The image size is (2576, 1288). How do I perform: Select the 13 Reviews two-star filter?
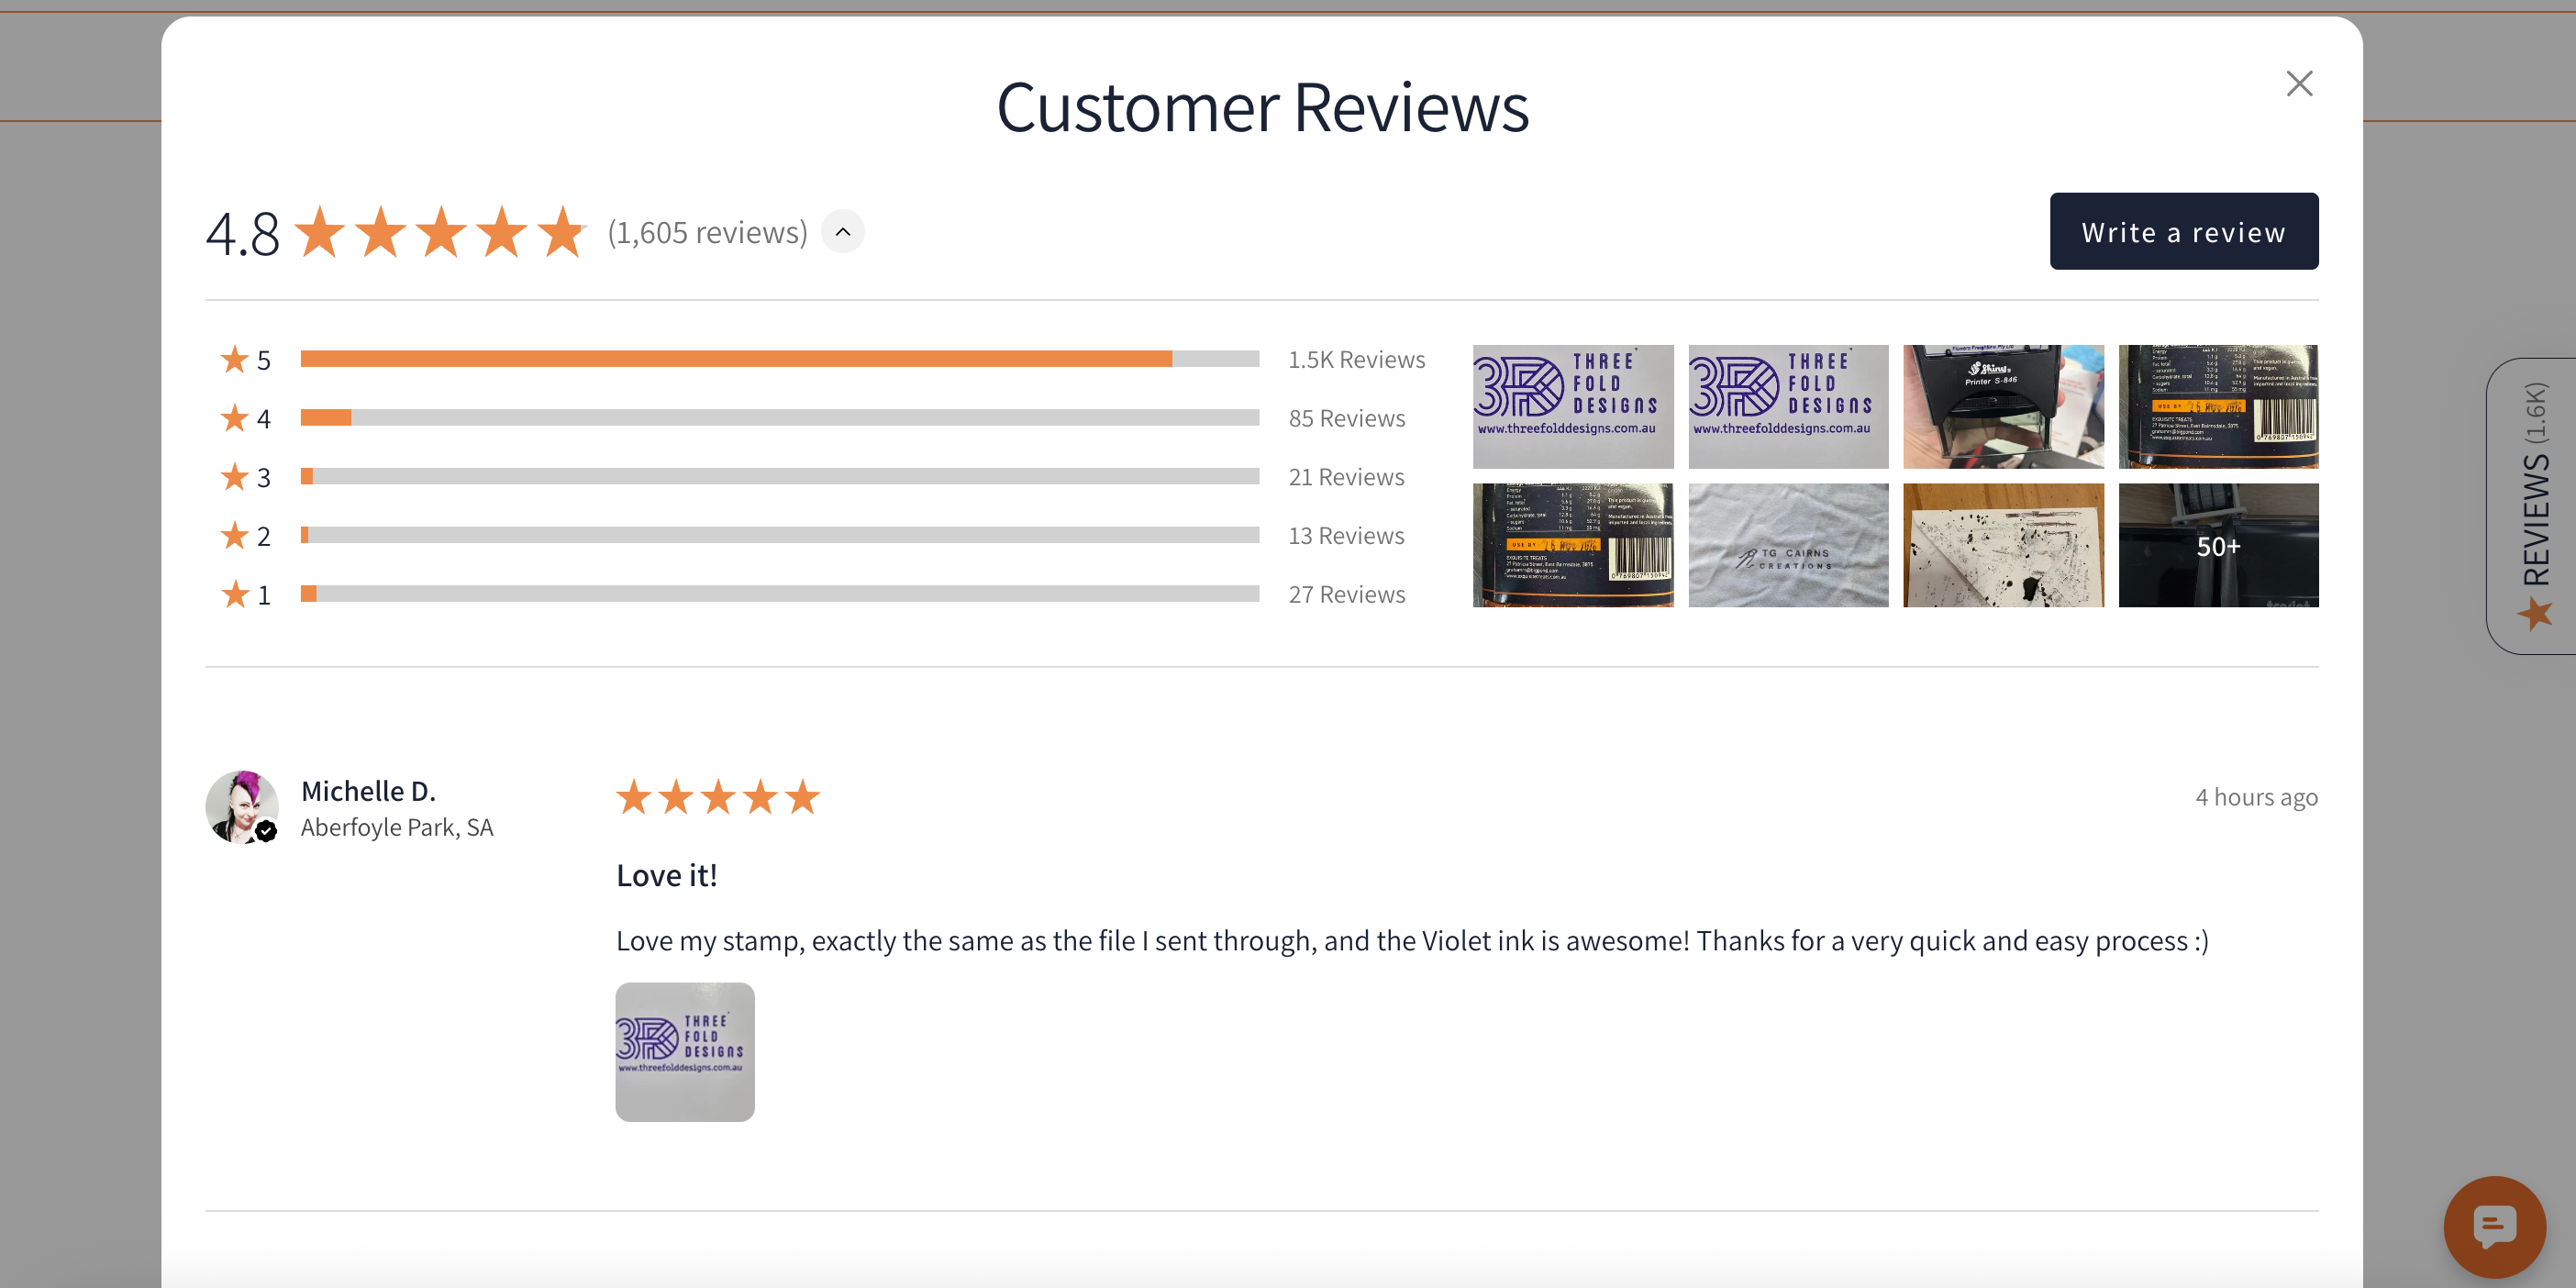(x=1345, y=536)
